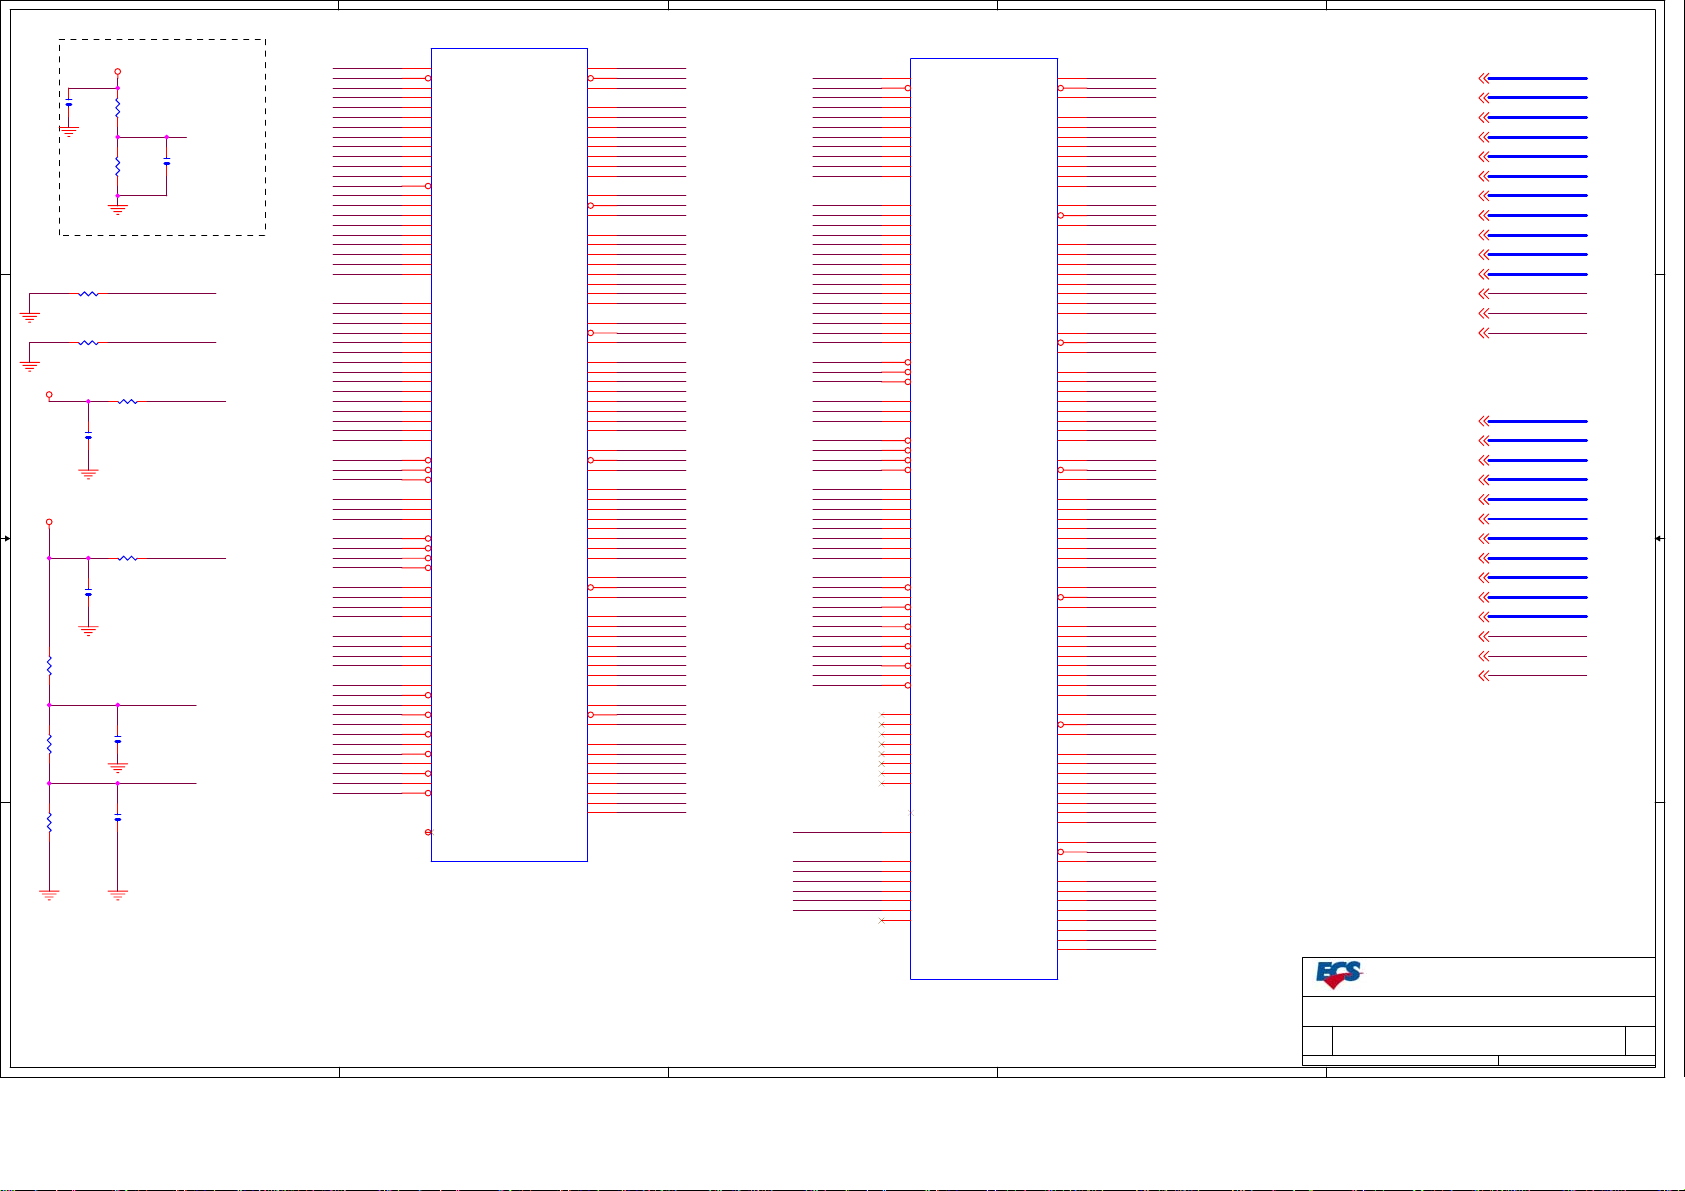Screen dimensions: 1685x1191
Task: Click the arrow marker on the right frame edge
Action: [x=1659, y=538]
